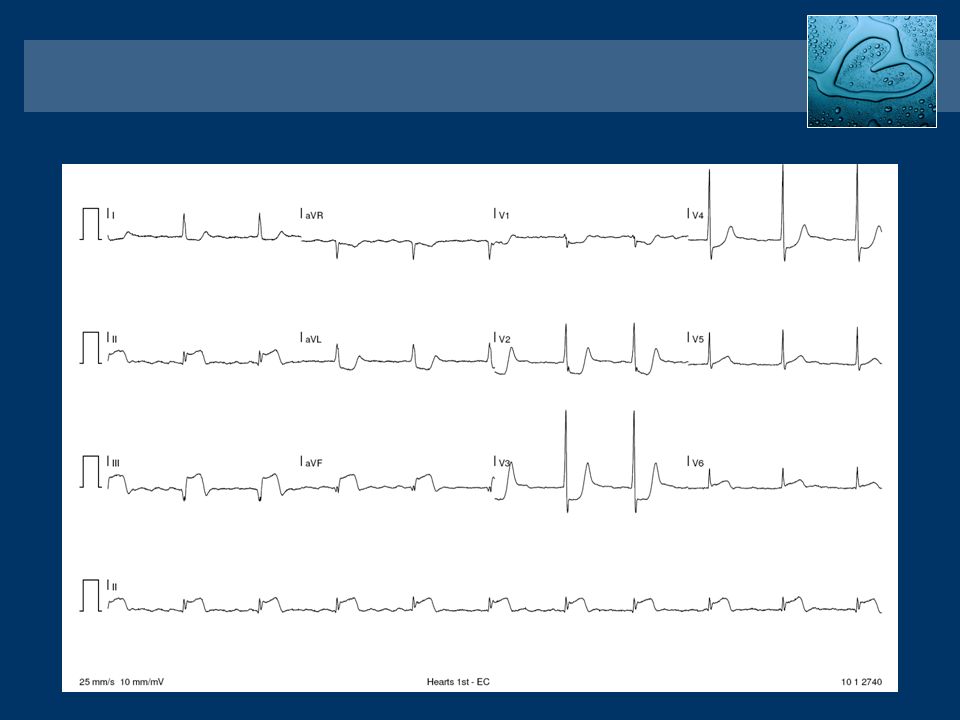Click the aVR lead label

(x=314, y=216)
